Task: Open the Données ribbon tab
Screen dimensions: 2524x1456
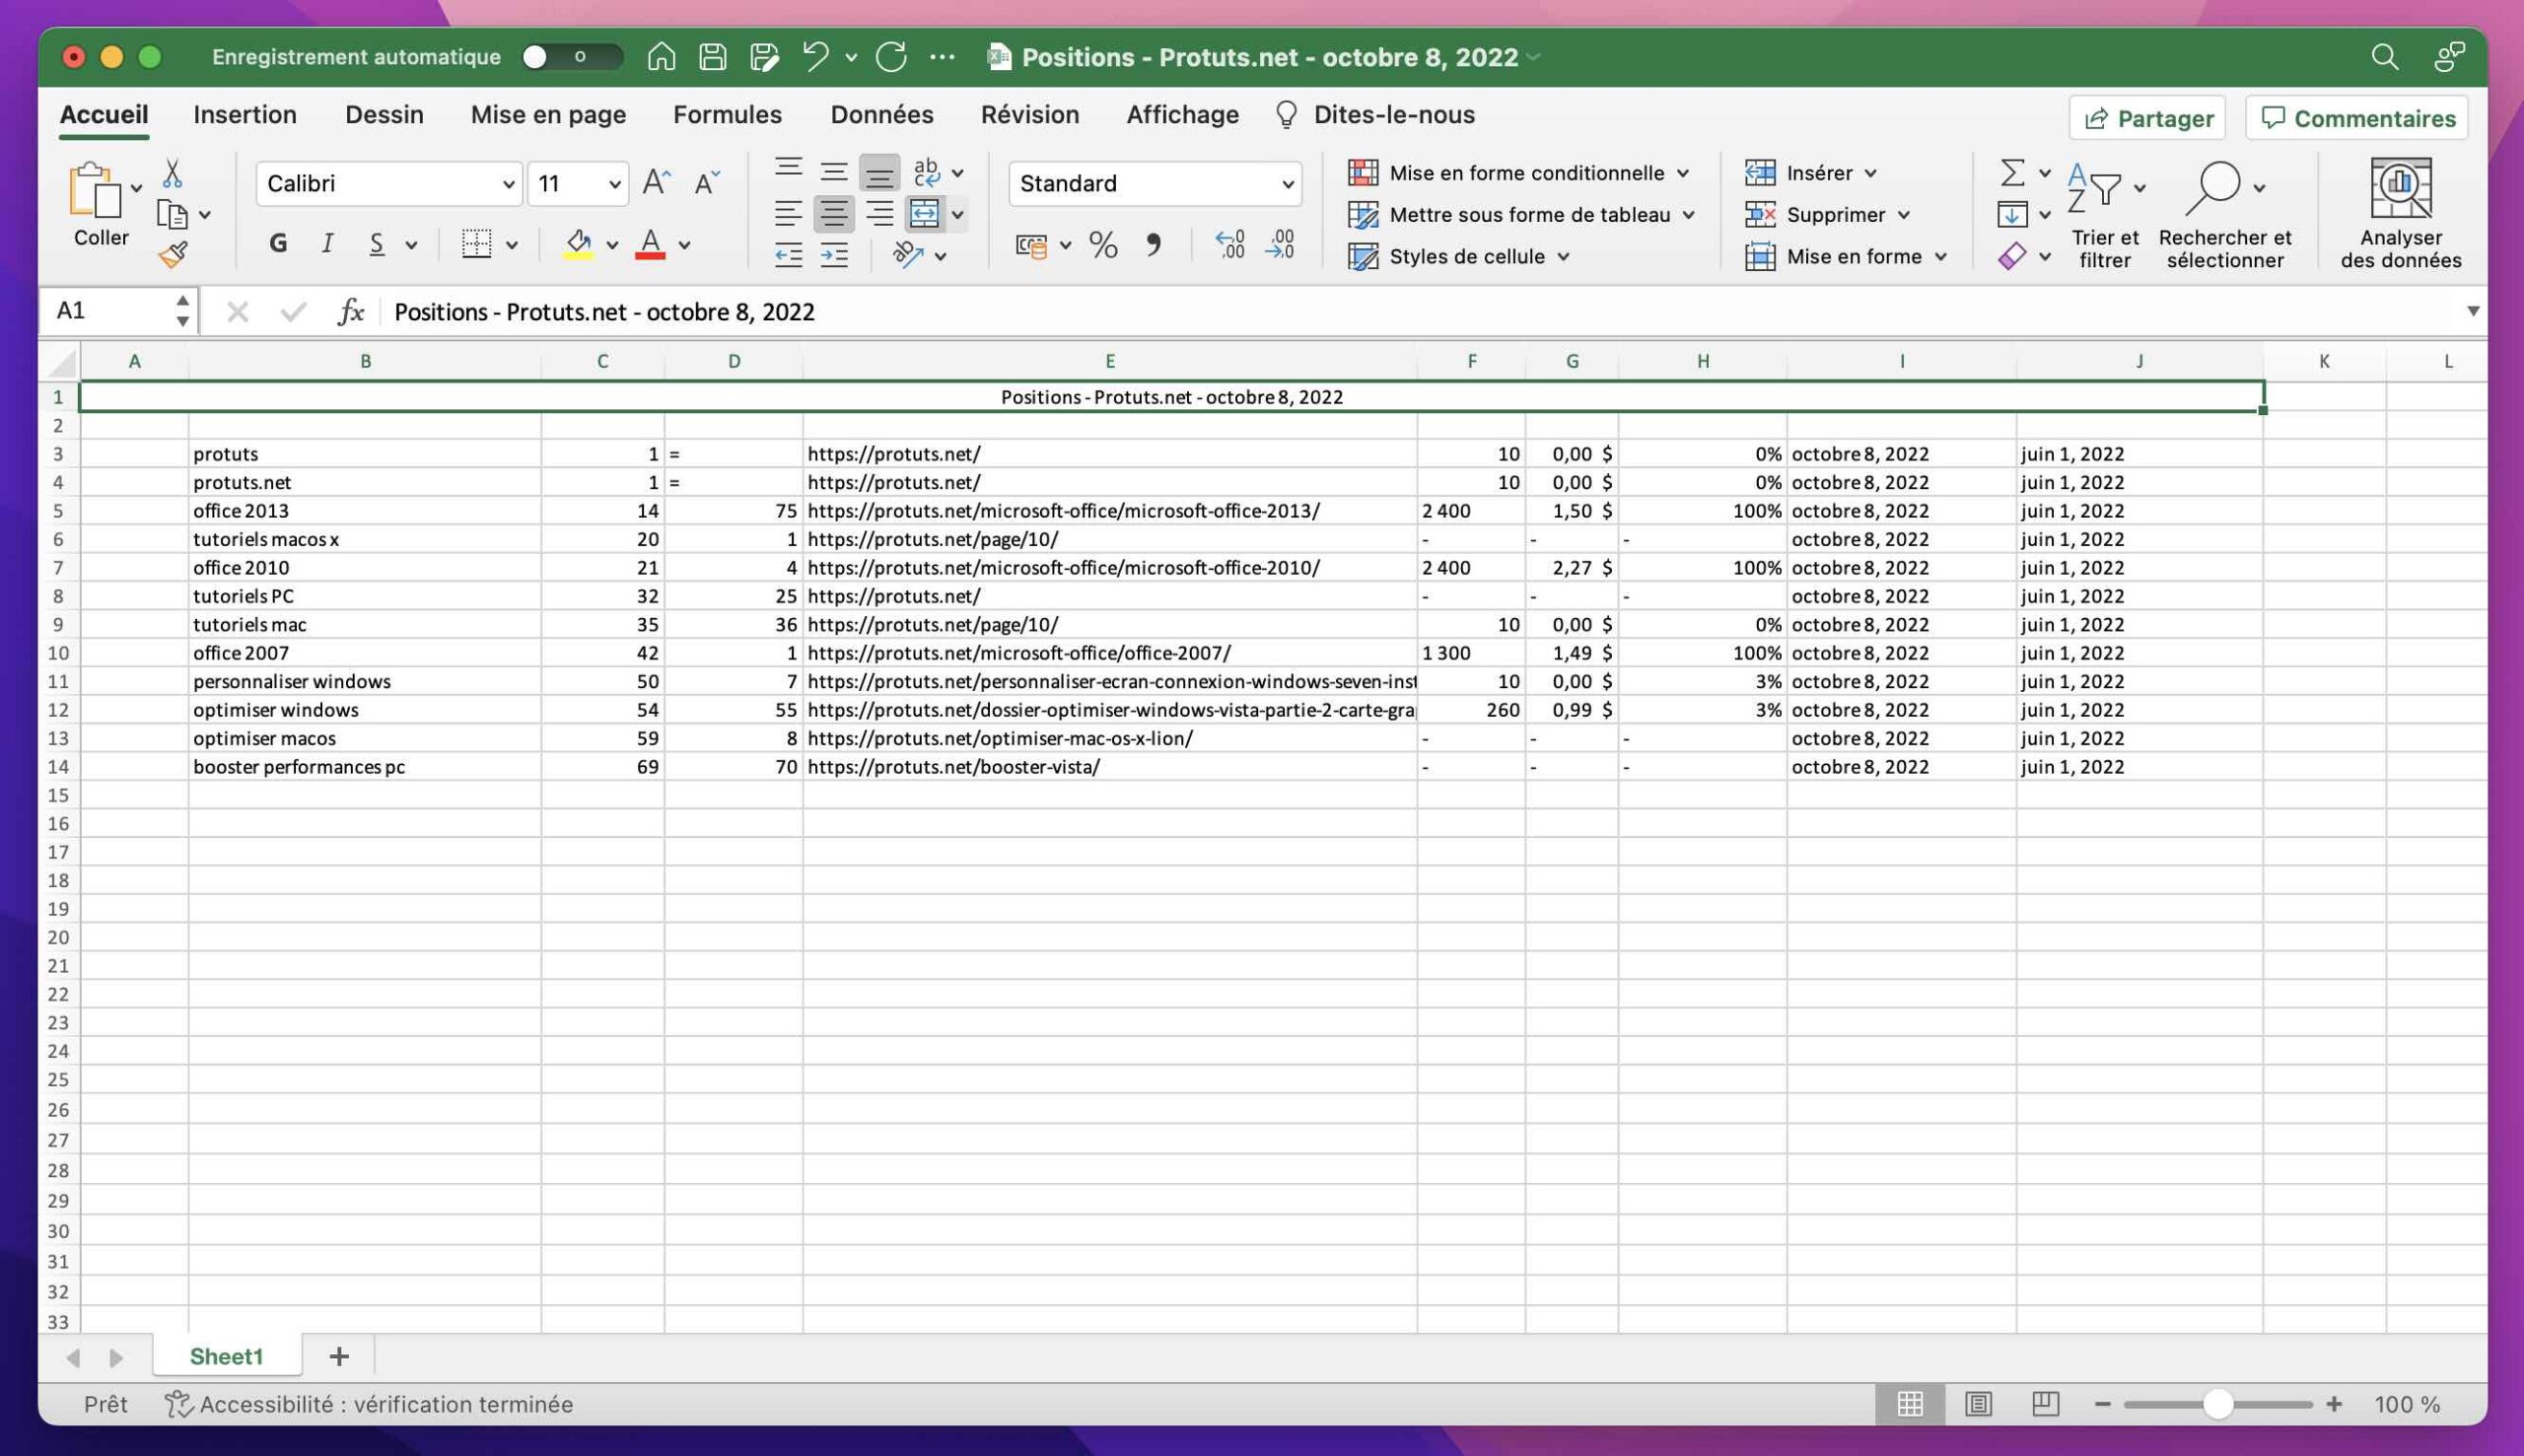Action: [880, 114]
